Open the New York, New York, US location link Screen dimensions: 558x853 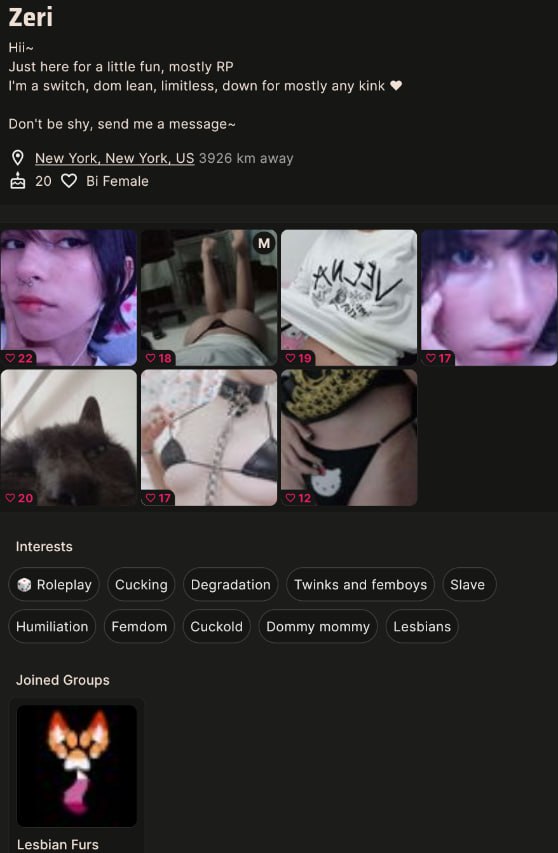tap(114, 158)
